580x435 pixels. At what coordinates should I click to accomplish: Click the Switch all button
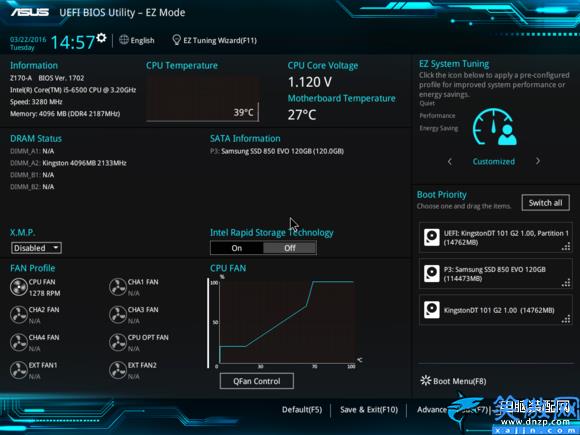click(x=546, y=203)
